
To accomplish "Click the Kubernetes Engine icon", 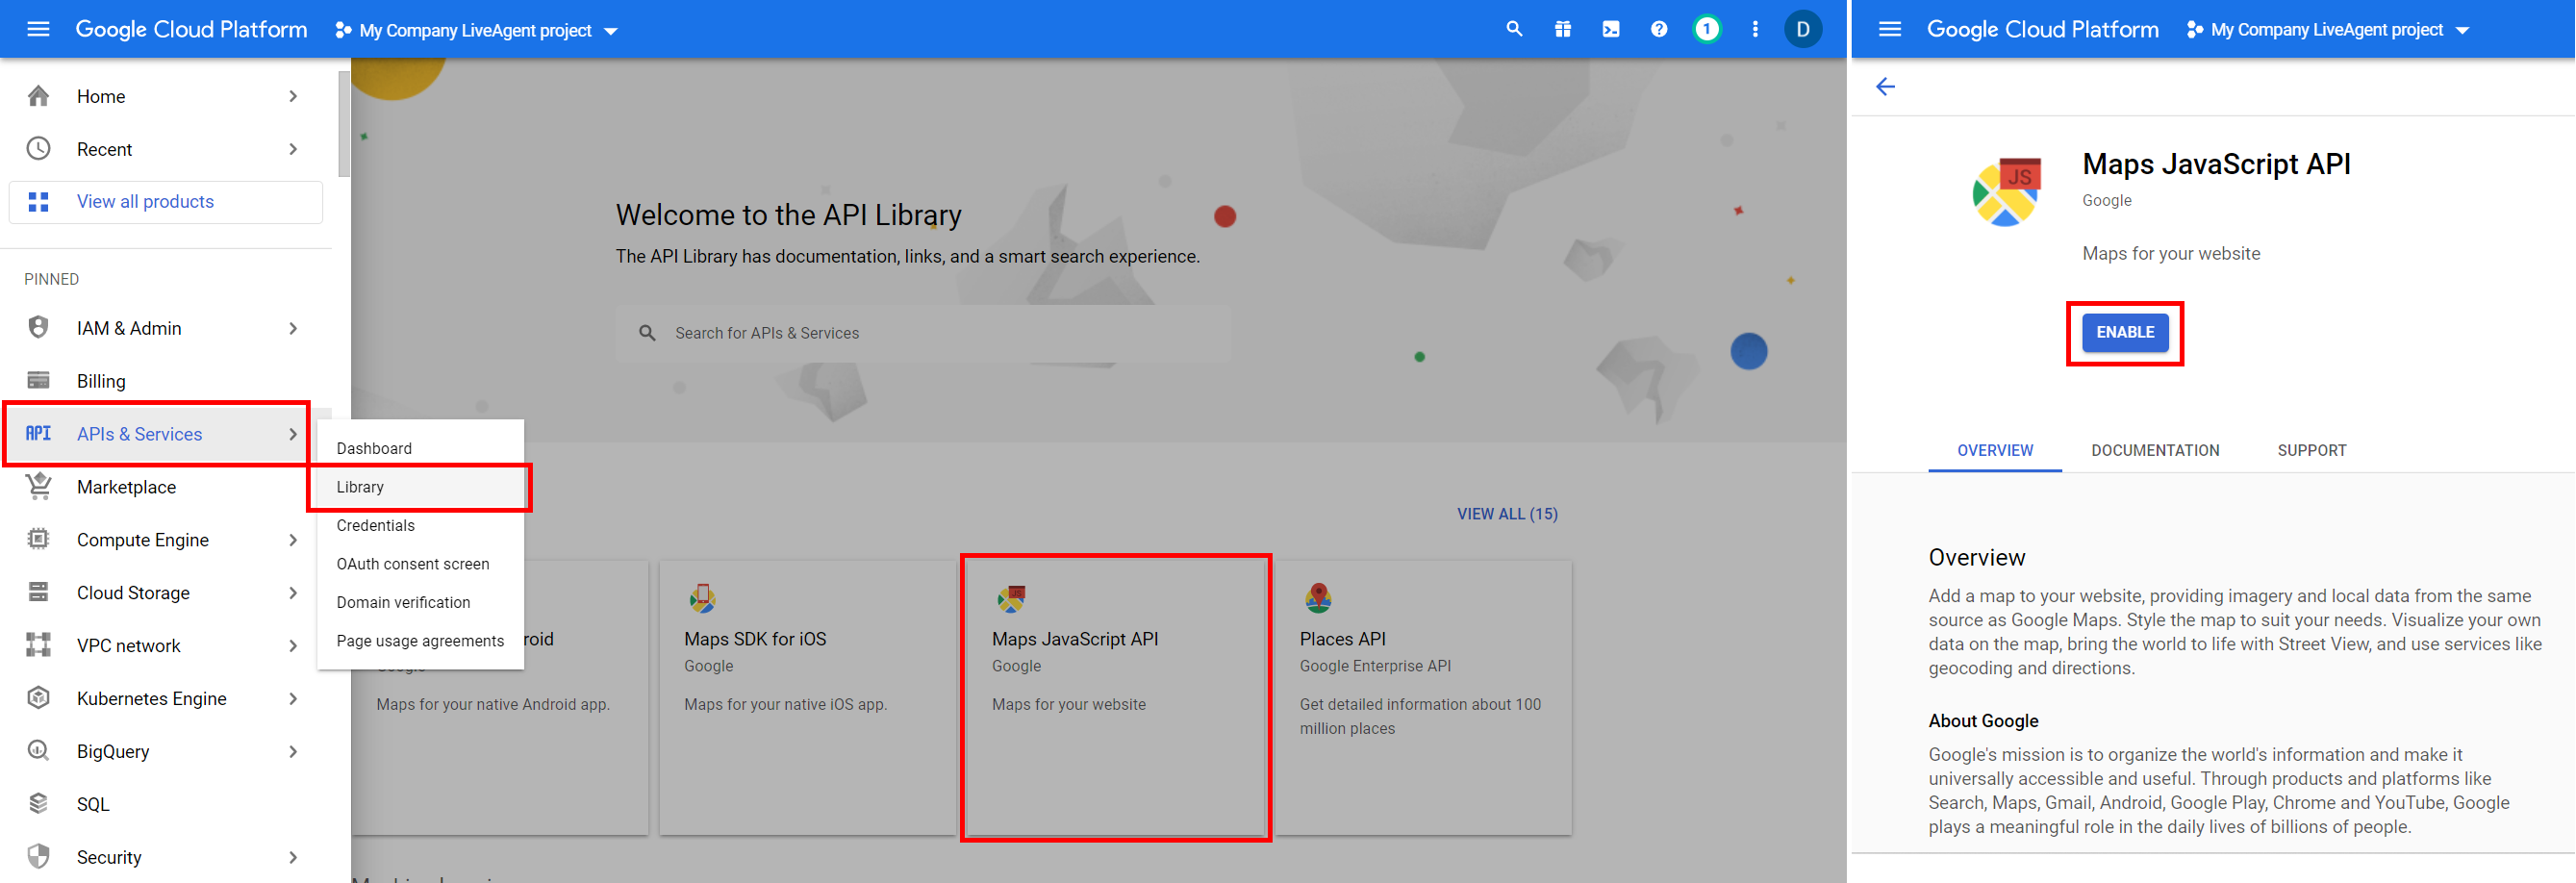I will tap(38, 699).
